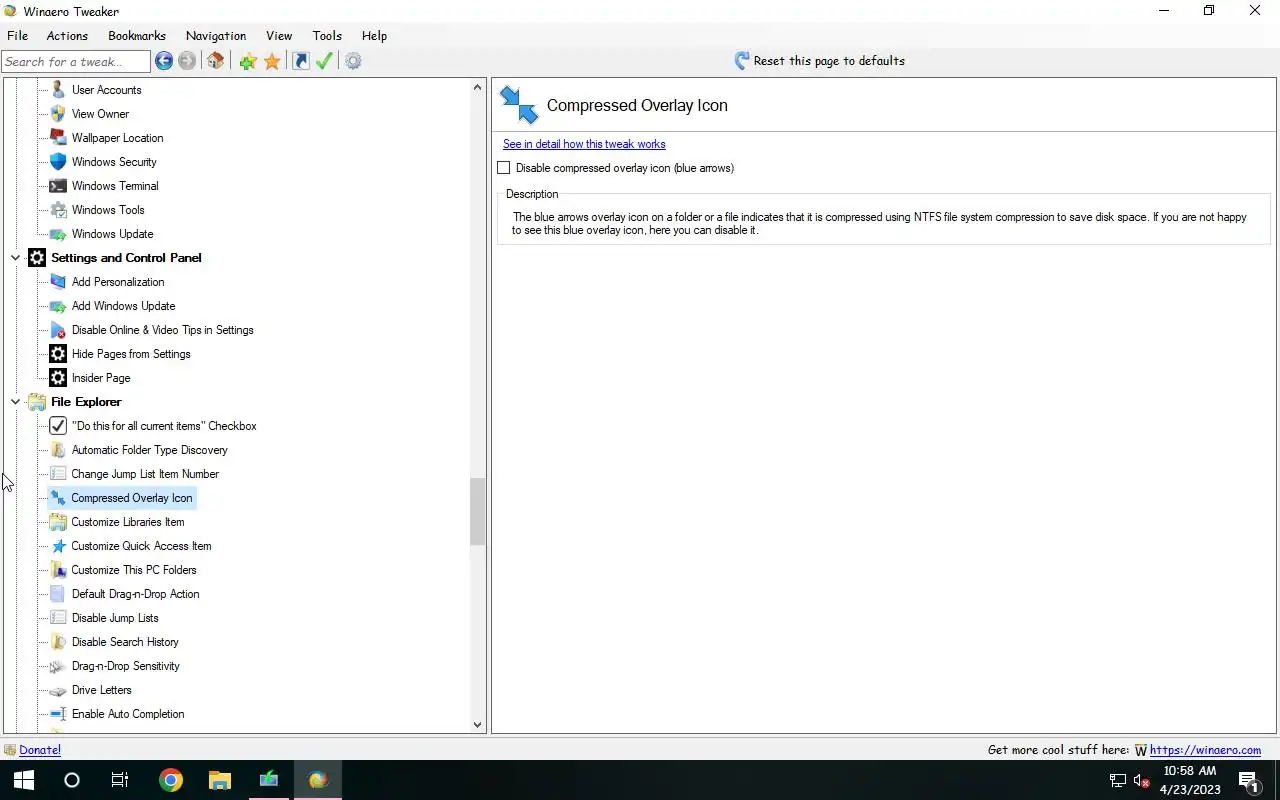Click the green plus add bookmark icon
This screenshot has width=1280, height=800.
coord(248,61)
